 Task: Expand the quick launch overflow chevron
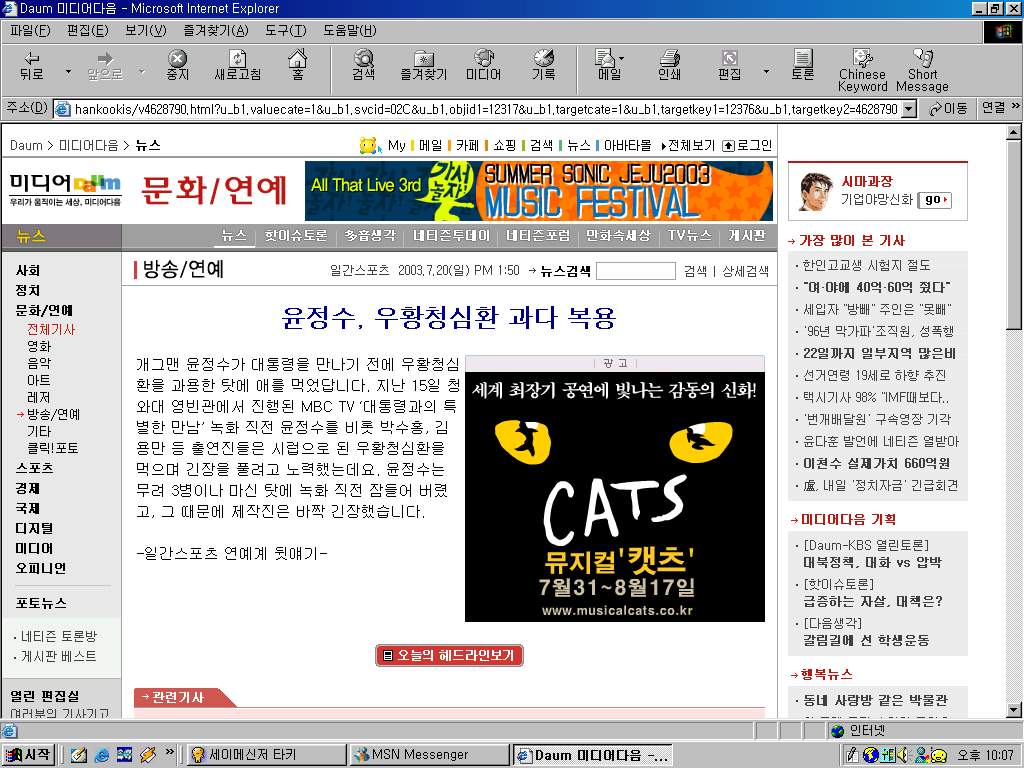[x=170, y=752]
